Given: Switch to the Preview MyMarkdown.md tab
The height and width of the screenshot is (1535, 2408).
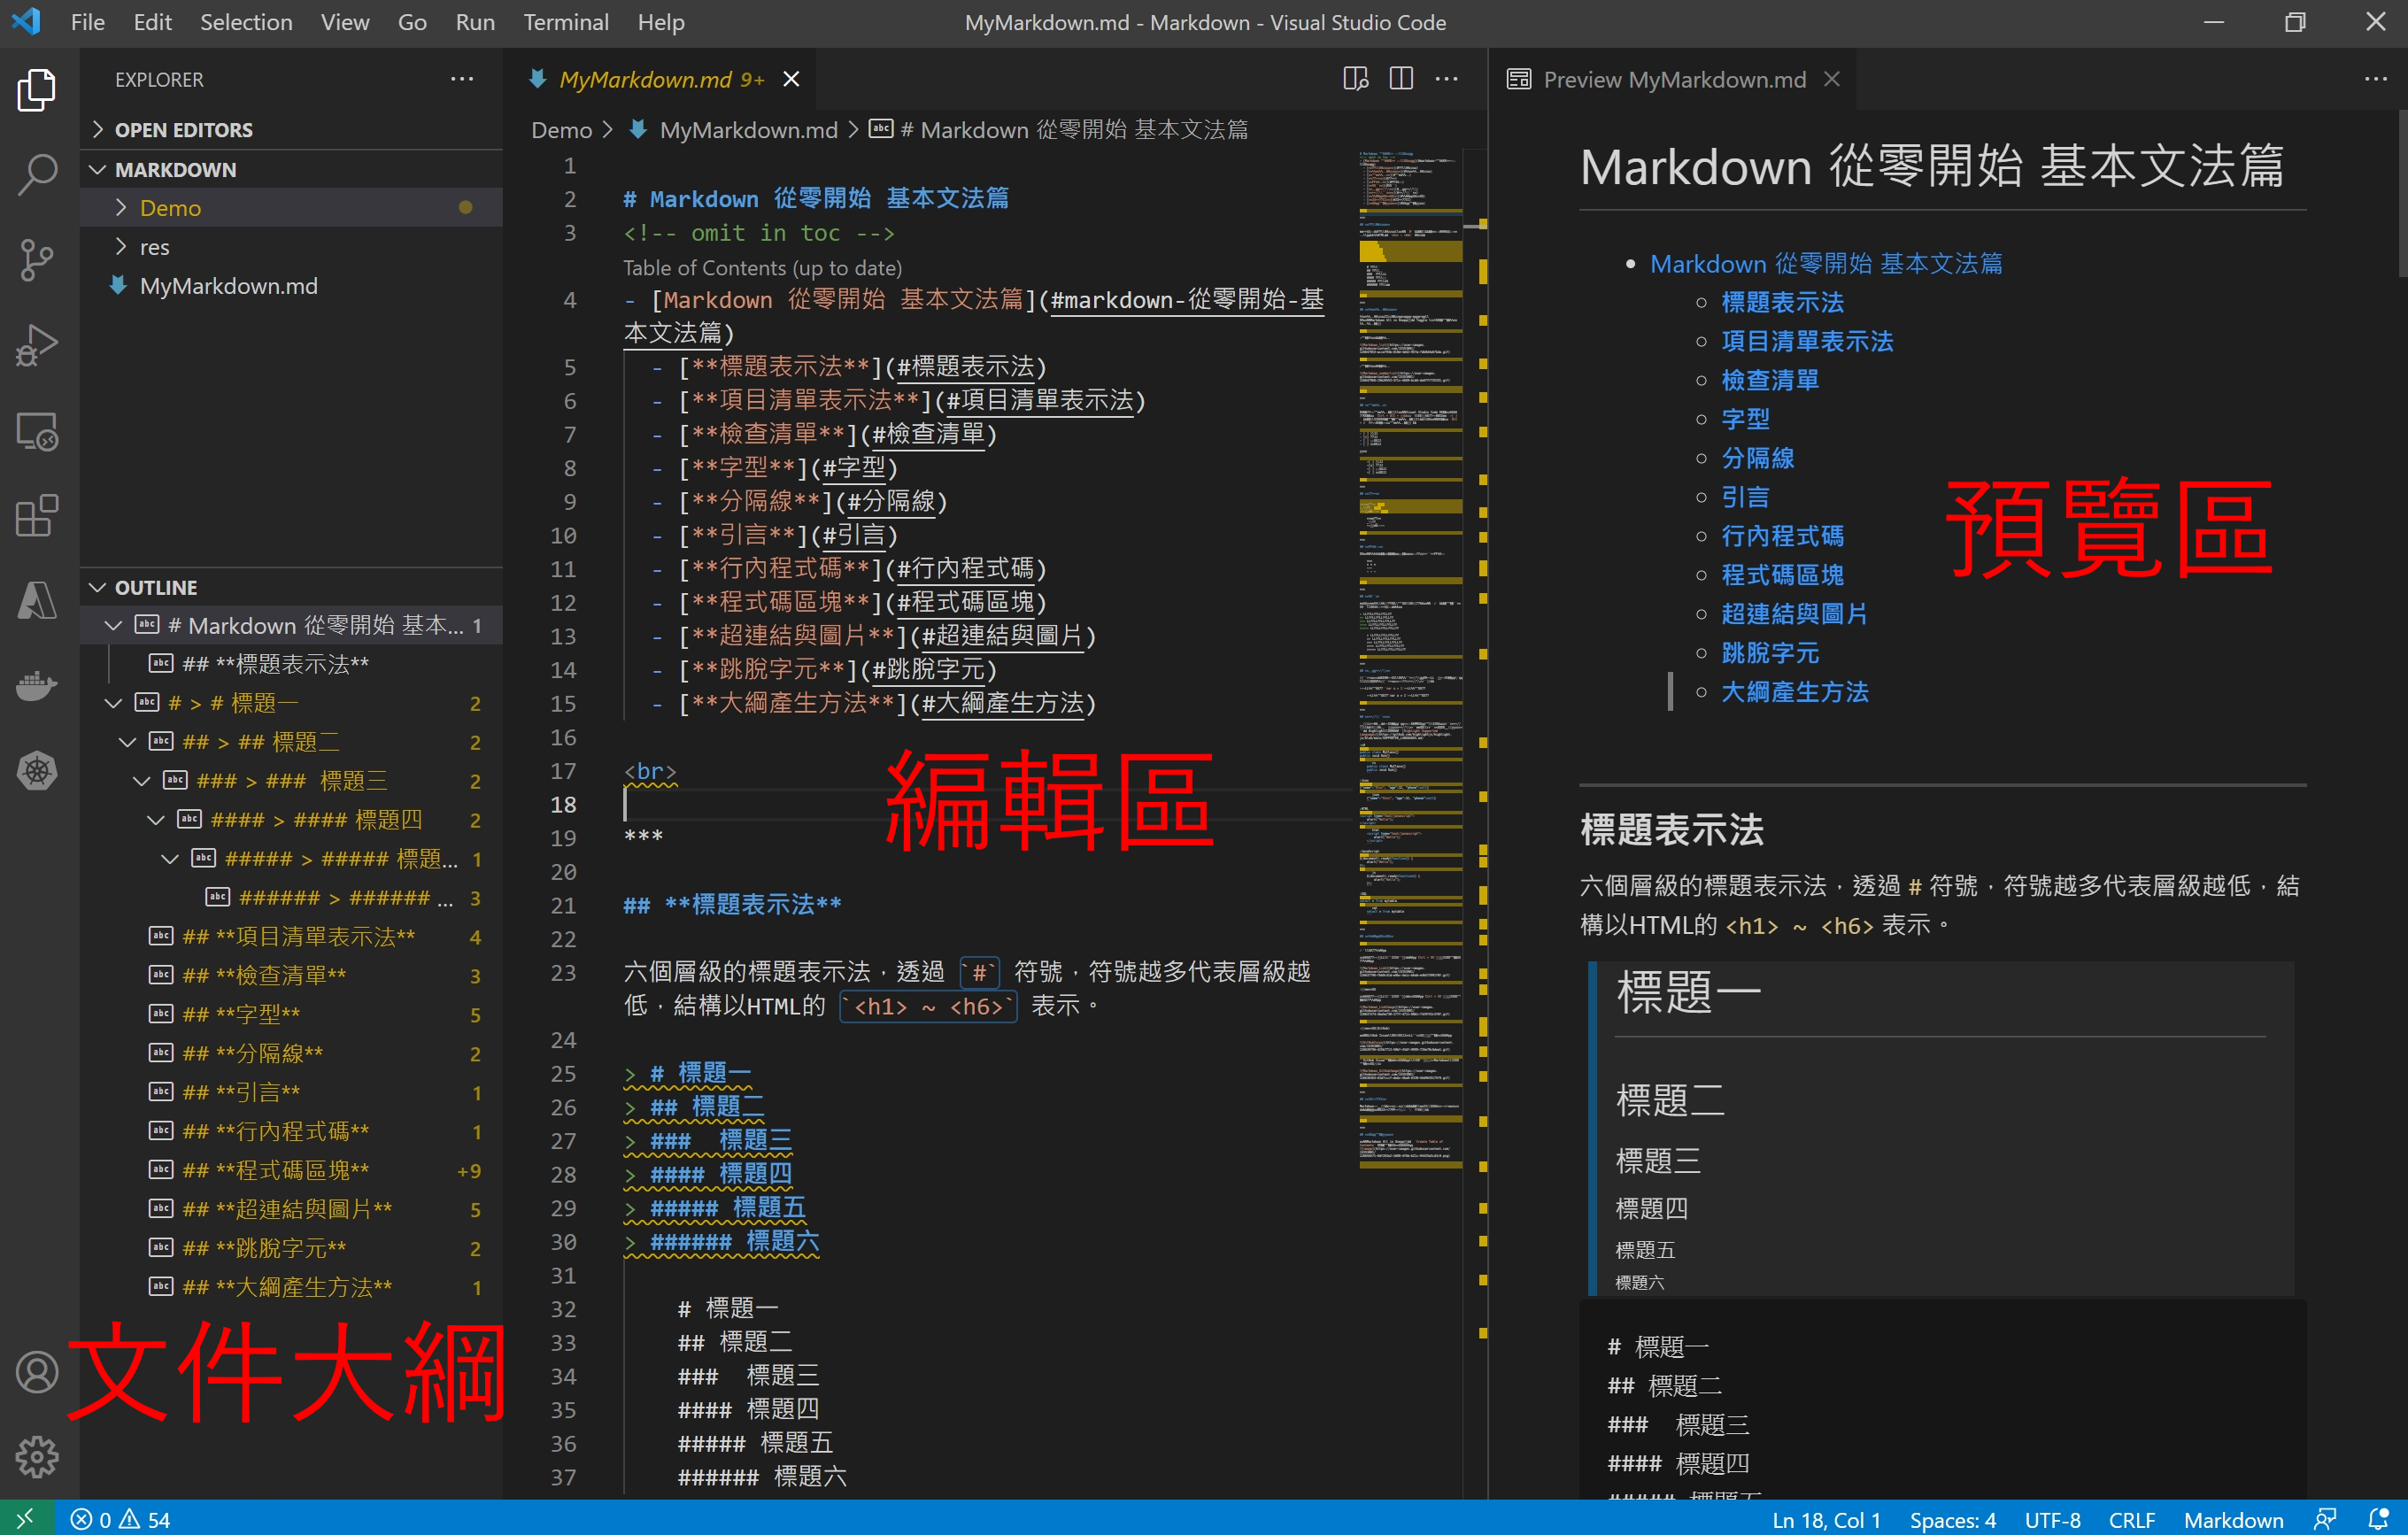Looking at the screenshot, I should pyautogui.click(x=1673, y=79).
